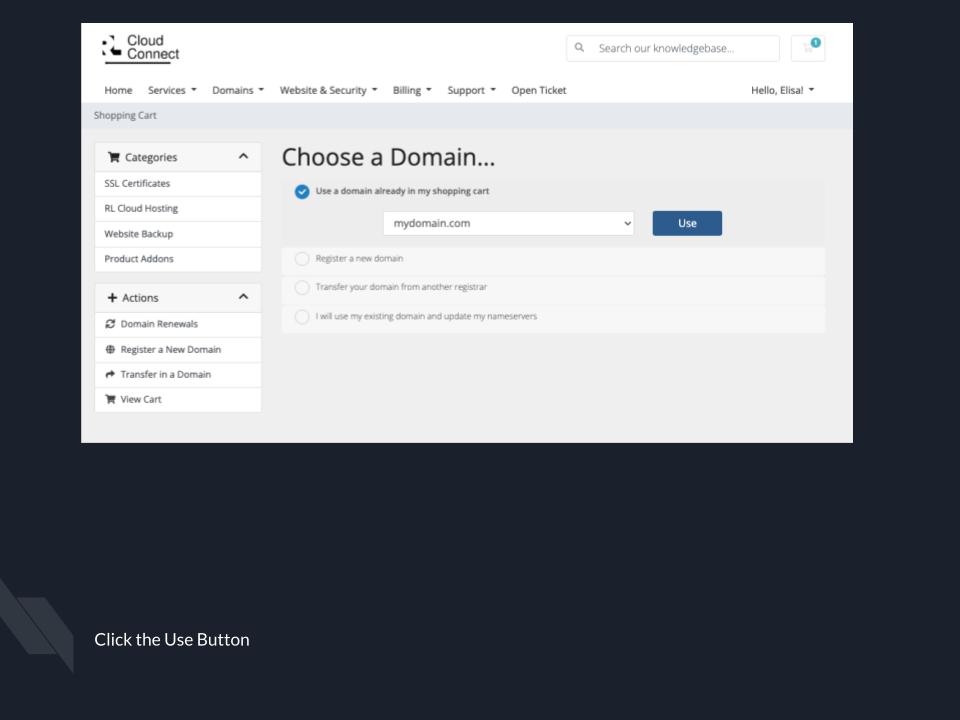This screenshot has width=960, height=720.
Task: Open the Support menu
Action: (x=471, y=90)
